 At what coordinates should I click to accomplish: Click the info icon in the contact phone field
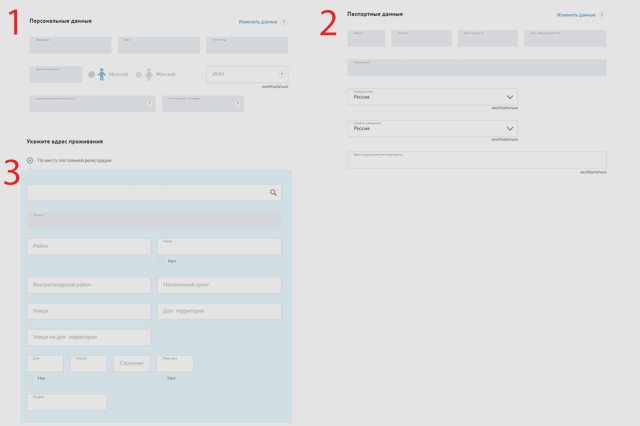click(x=238, y=103)
